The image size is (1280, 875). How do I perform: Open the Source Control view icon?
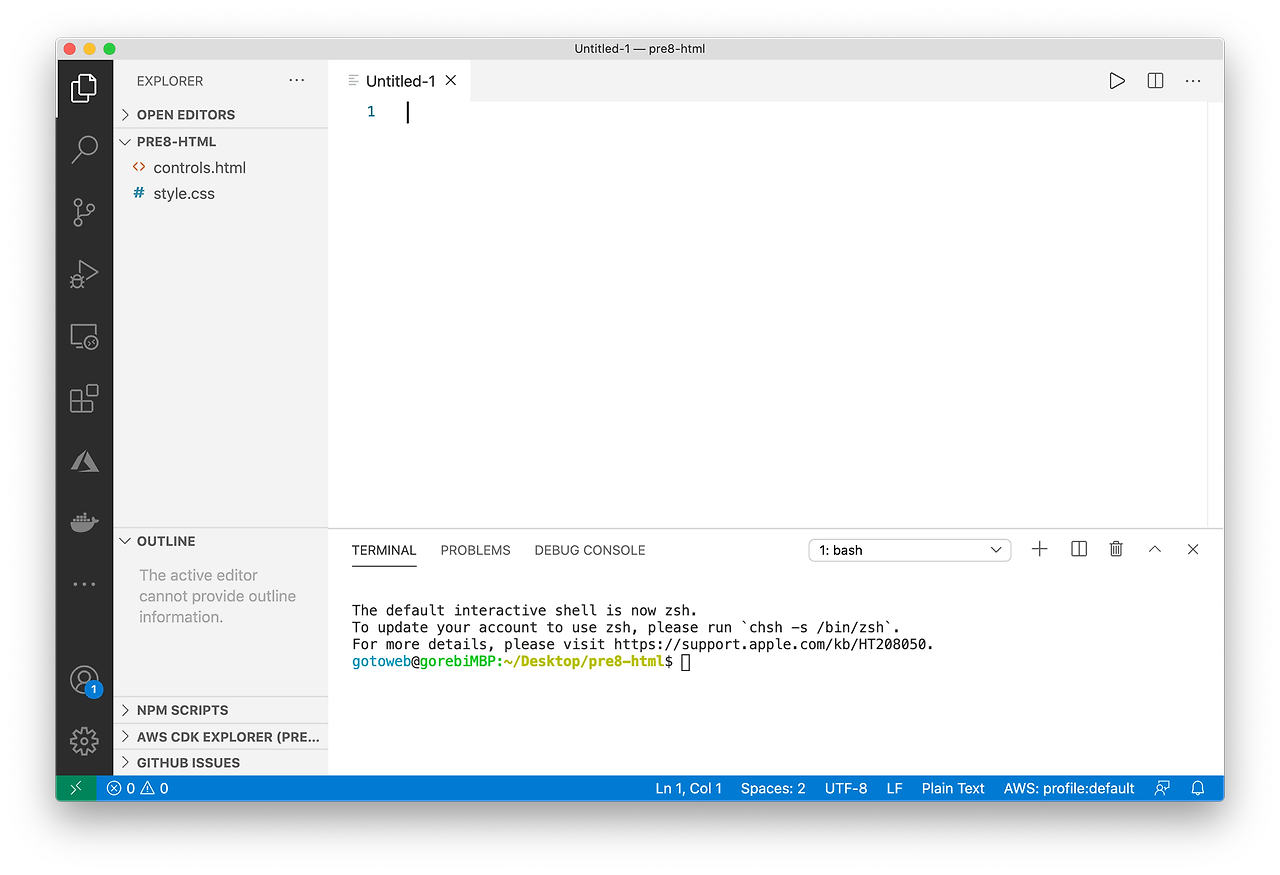84,211
